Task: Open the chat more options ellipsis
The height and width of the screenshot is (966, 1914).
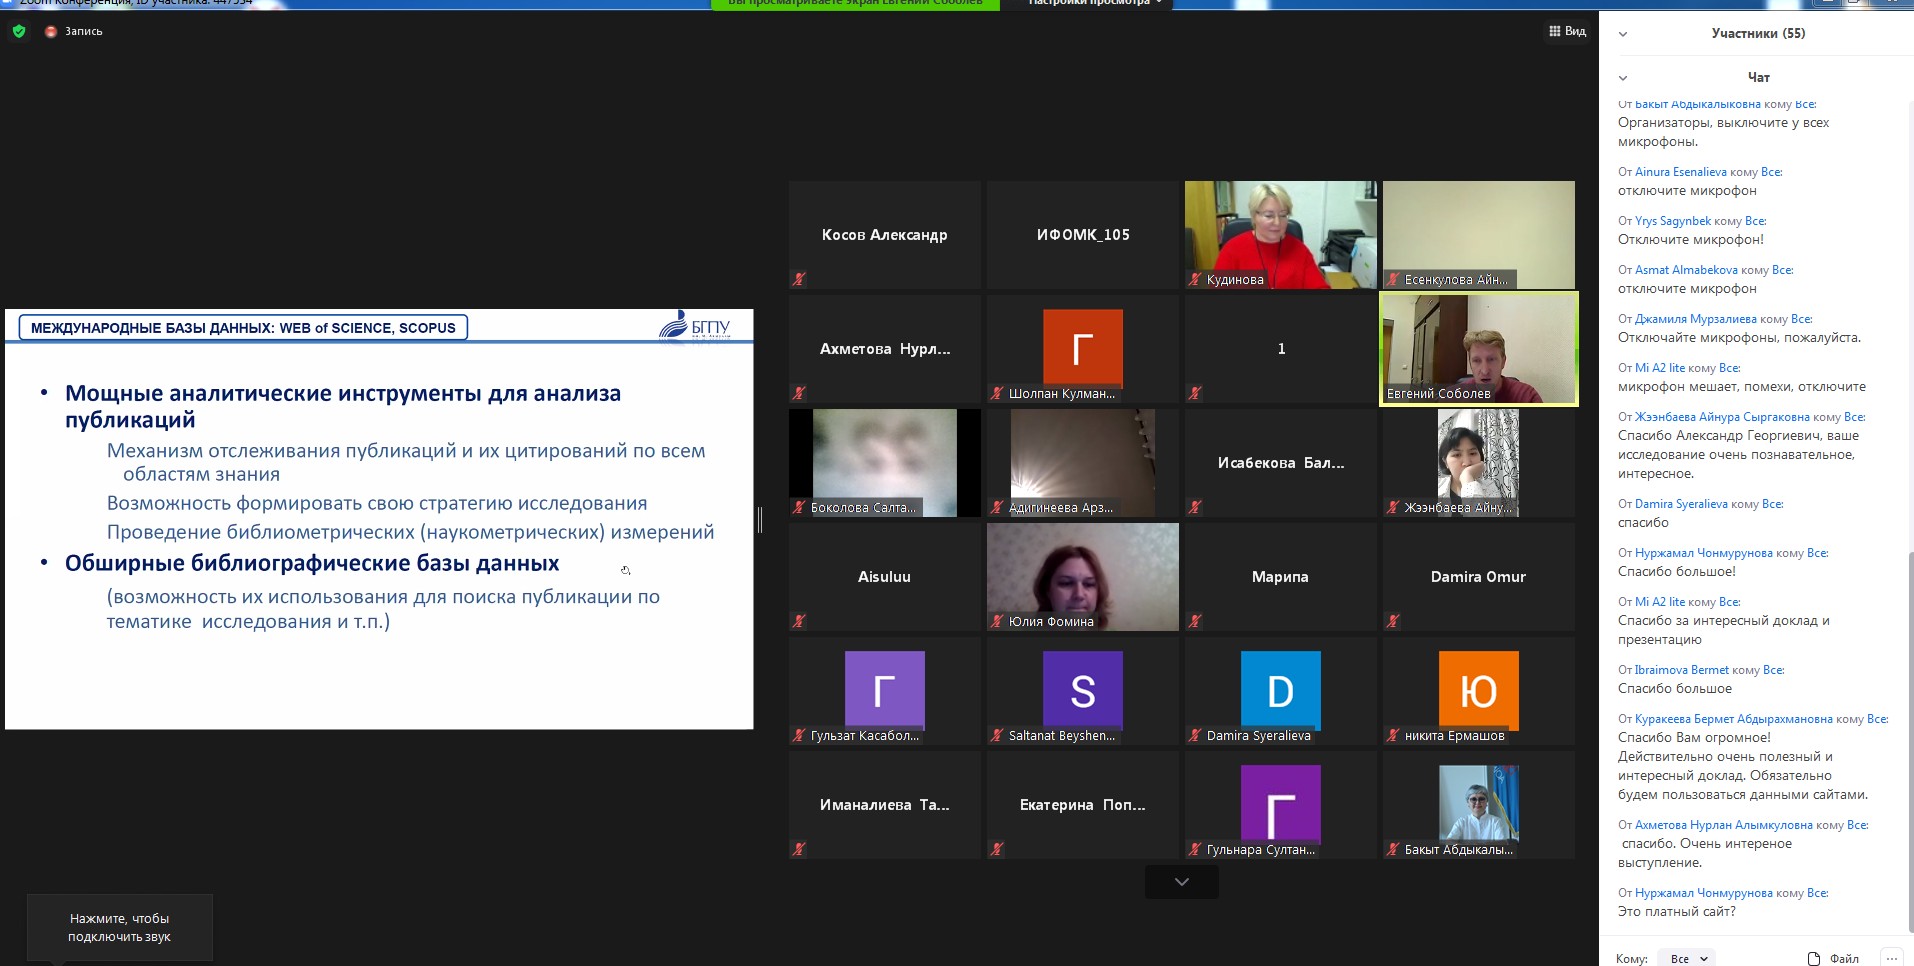Action: click(x=1891, y=958)
